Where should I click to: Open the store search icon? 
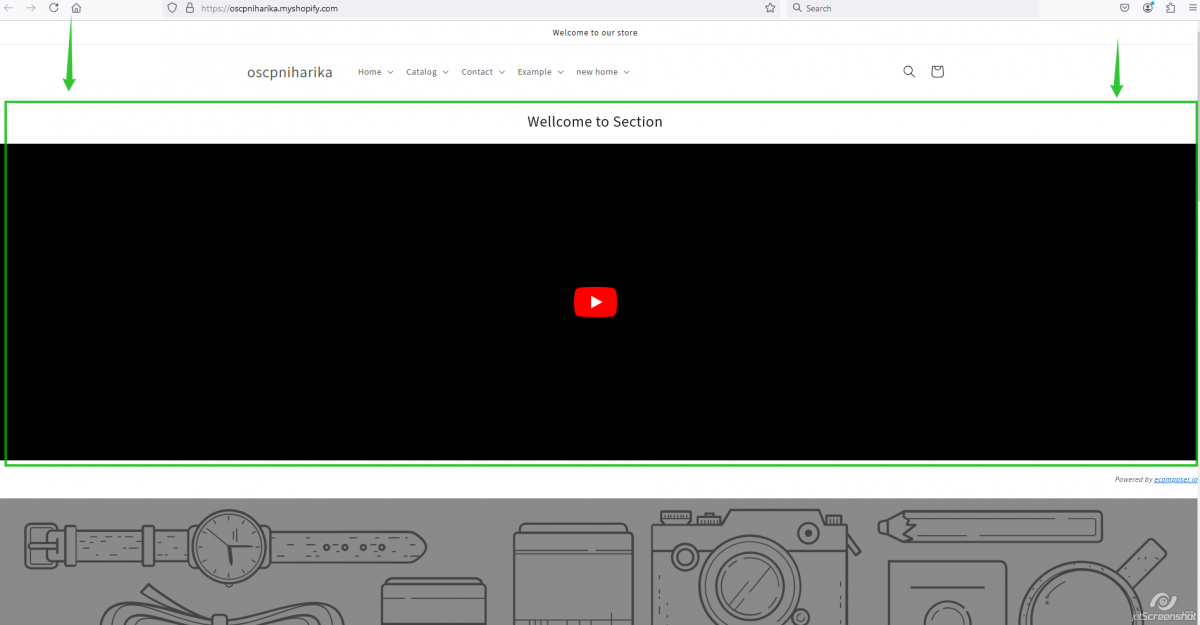(x=908, y=71)
